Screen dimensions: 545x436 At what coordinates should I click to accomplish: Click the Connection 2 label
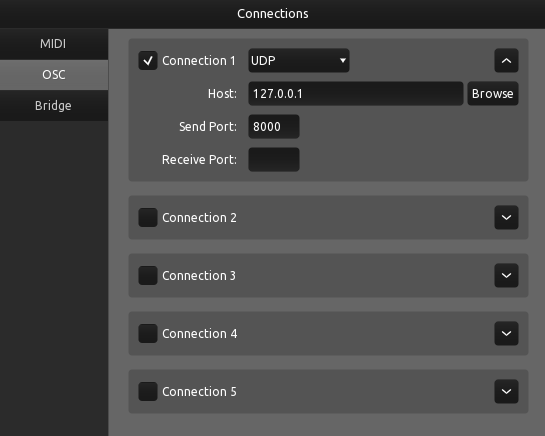click(199, 218)
